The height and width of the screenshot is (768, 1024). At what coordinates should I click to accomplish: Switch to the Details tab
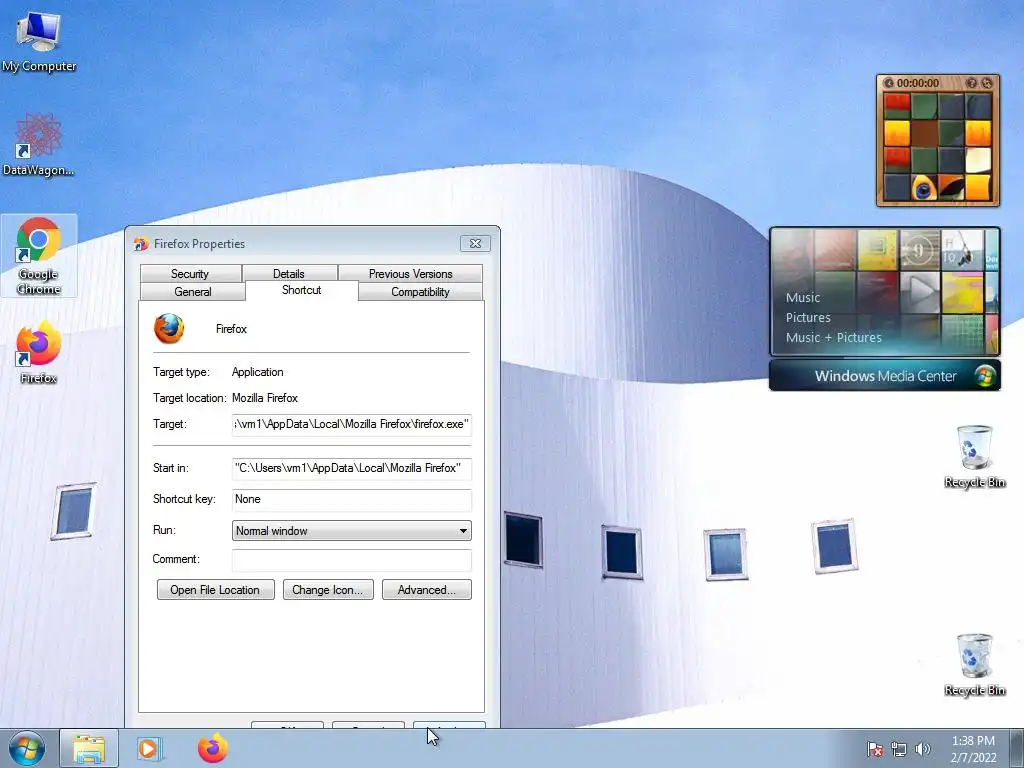pos(289,274)
